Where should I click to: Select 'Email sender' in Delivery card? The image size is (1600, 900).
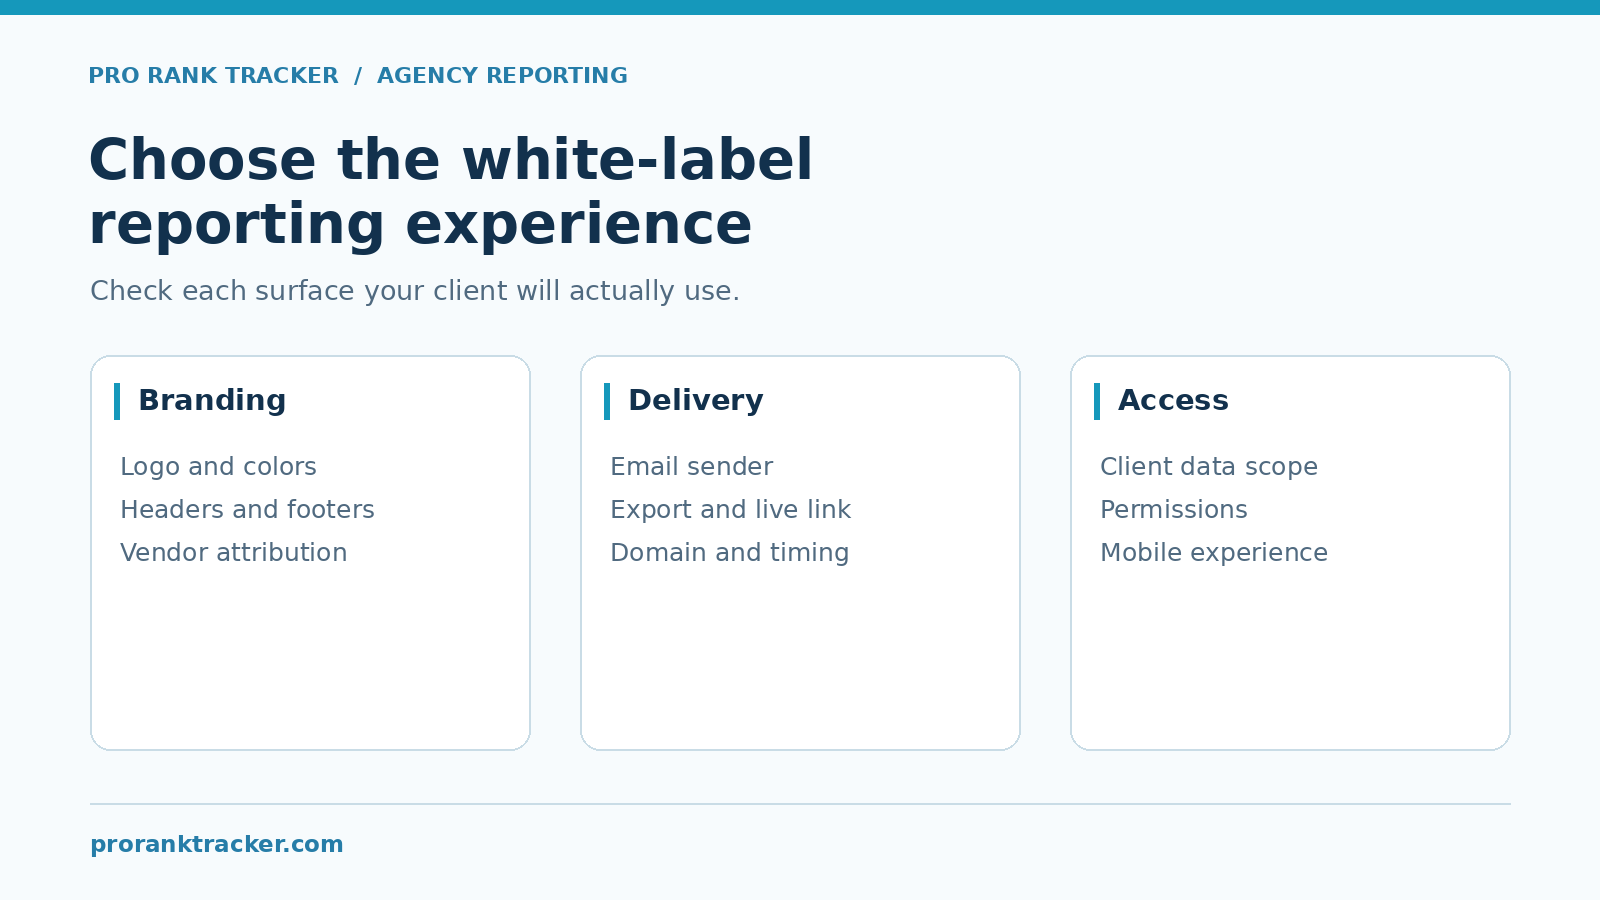[x=691, y=467]
